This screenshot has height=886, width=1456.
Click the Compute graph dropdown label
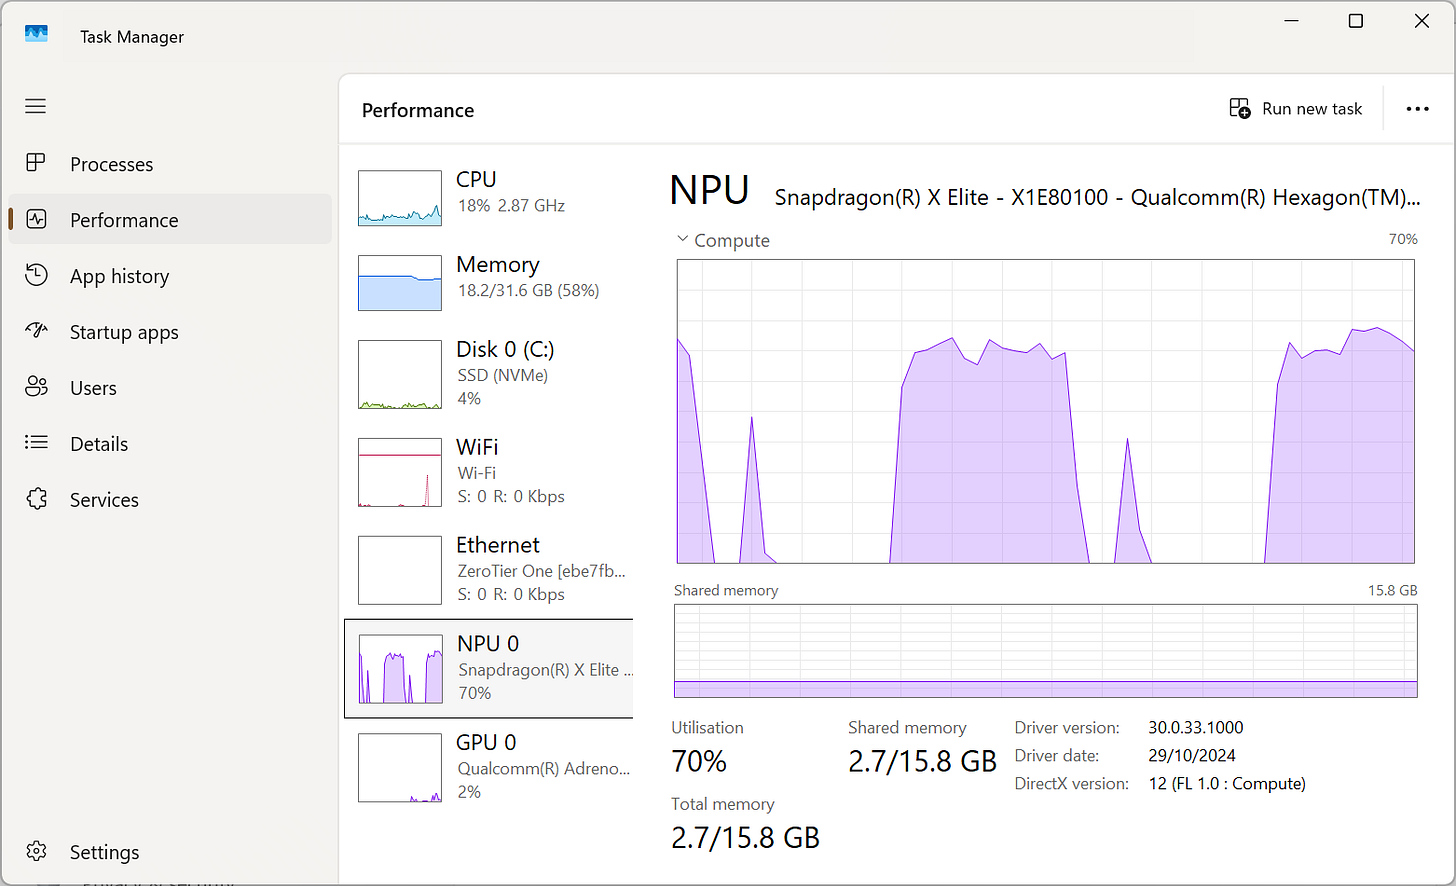[732, 240]
